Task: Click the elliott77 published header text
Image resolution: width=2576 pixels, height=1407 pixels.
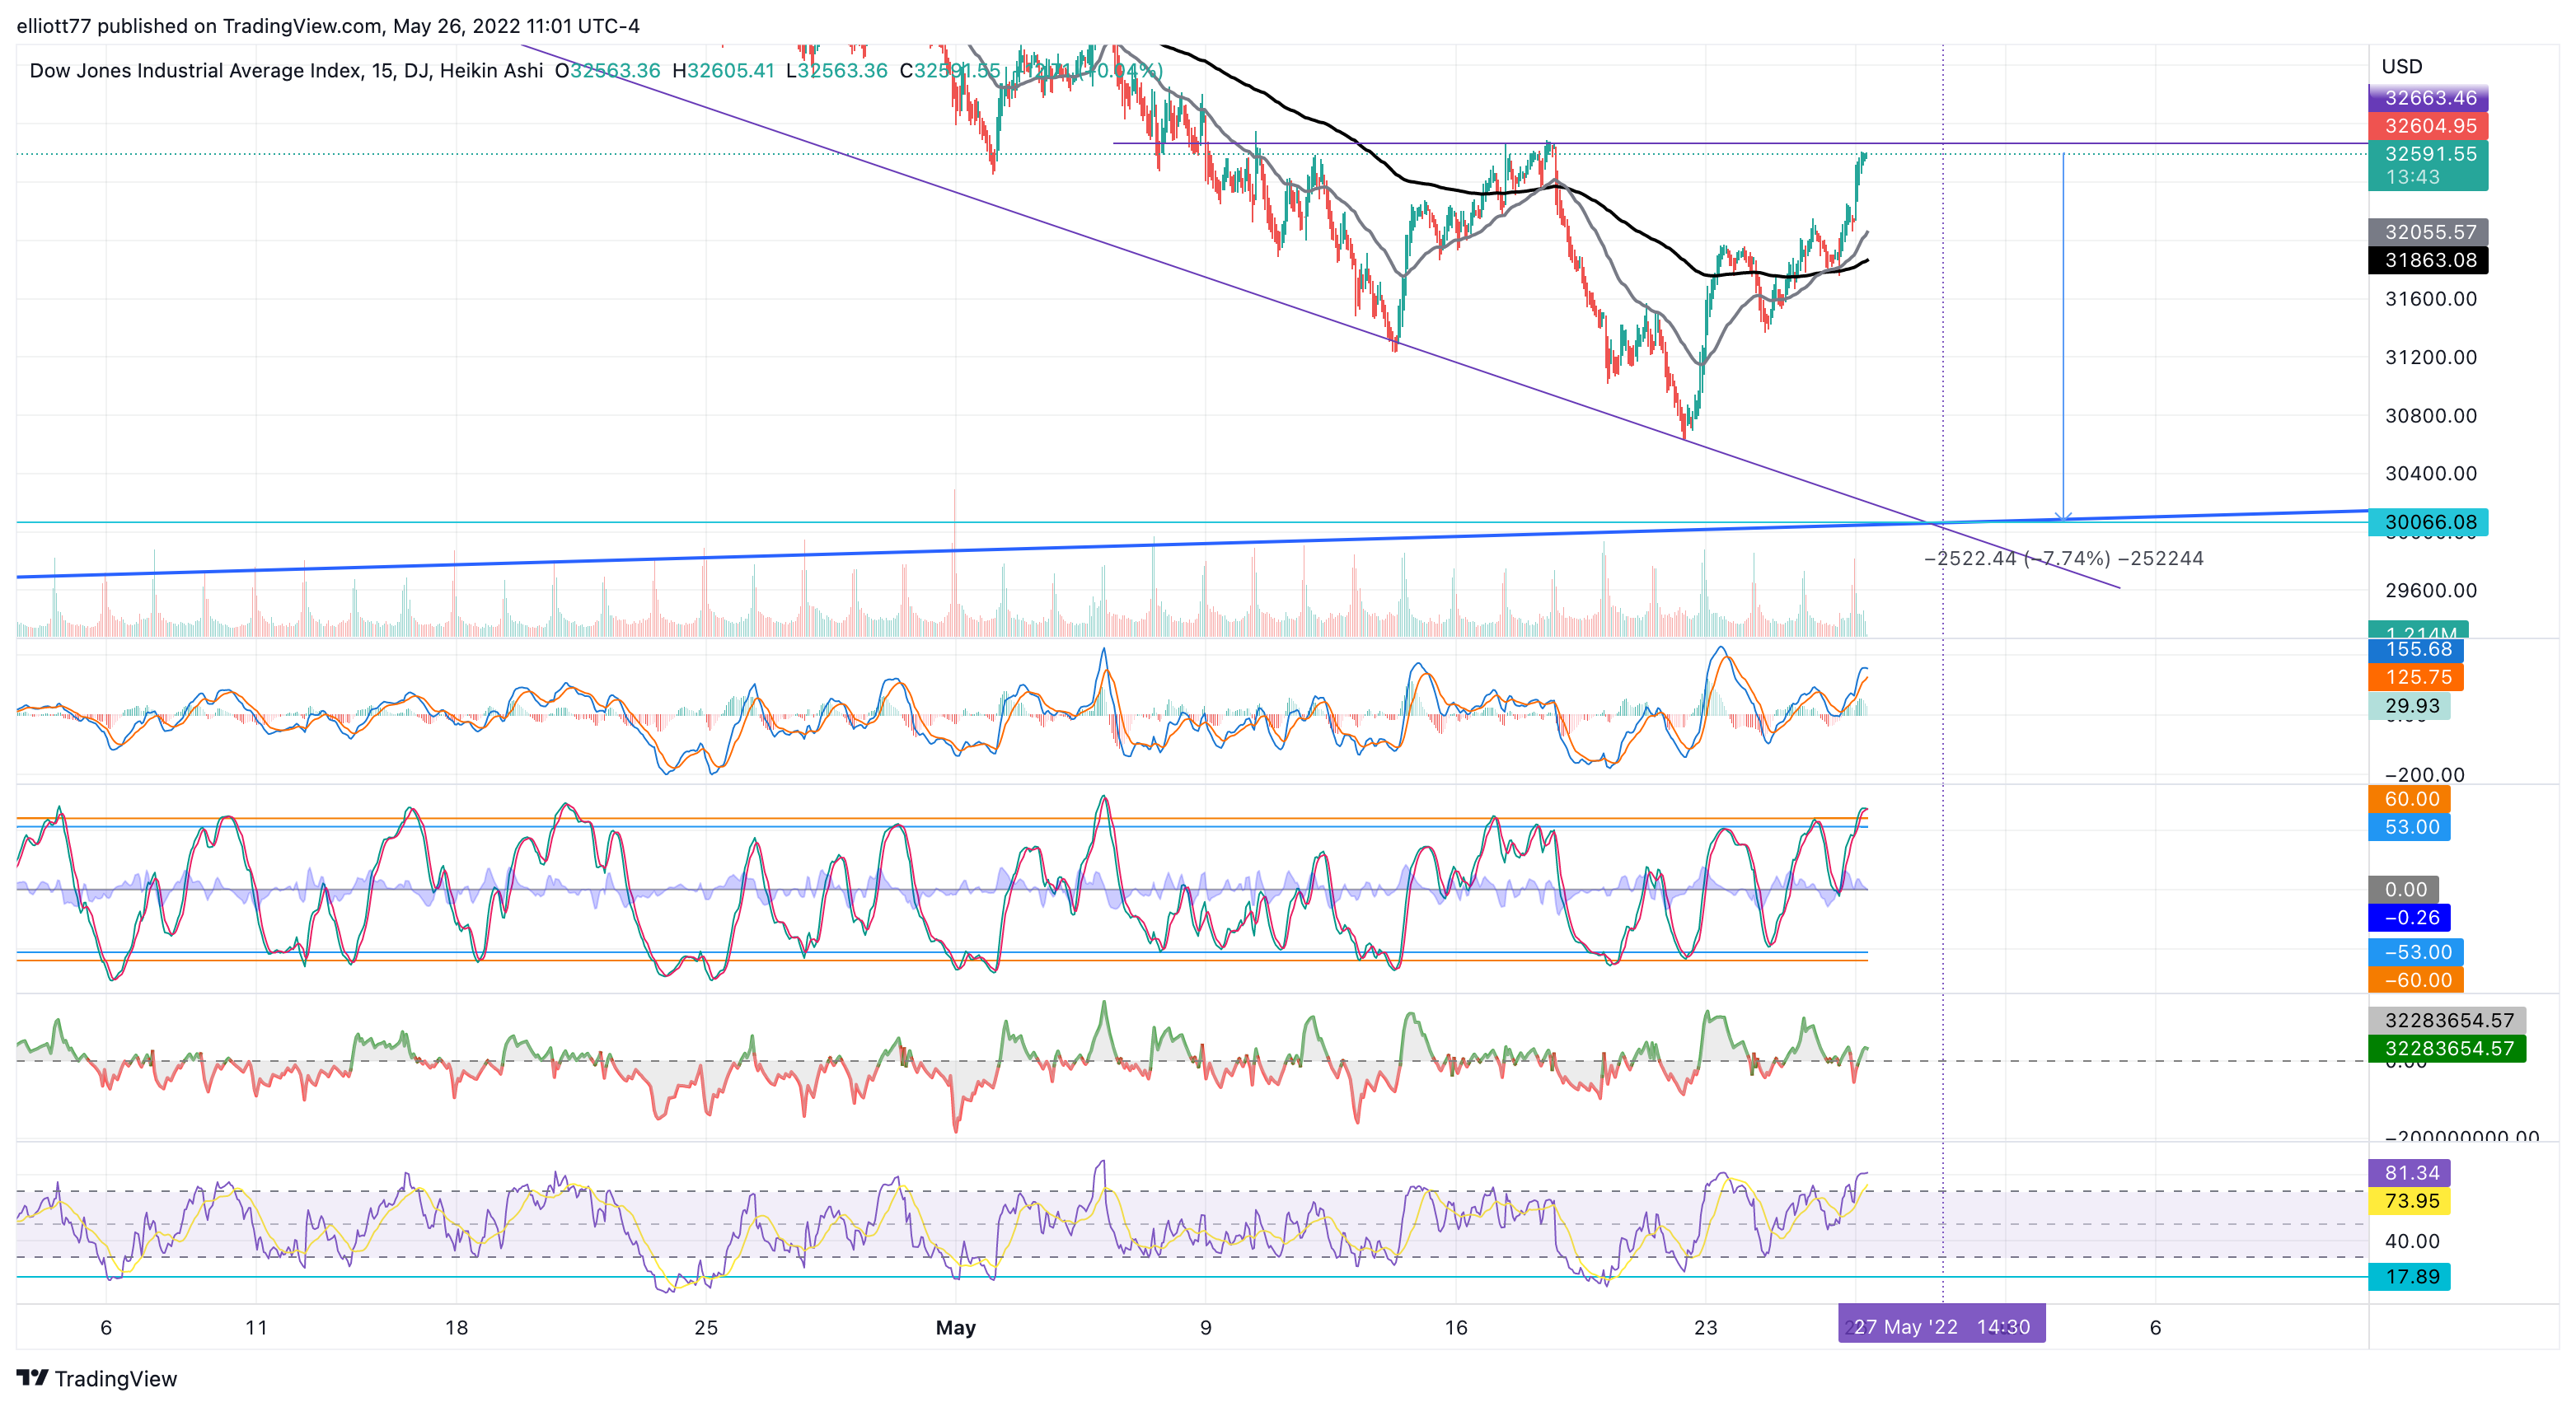Action: coord(328,26)
